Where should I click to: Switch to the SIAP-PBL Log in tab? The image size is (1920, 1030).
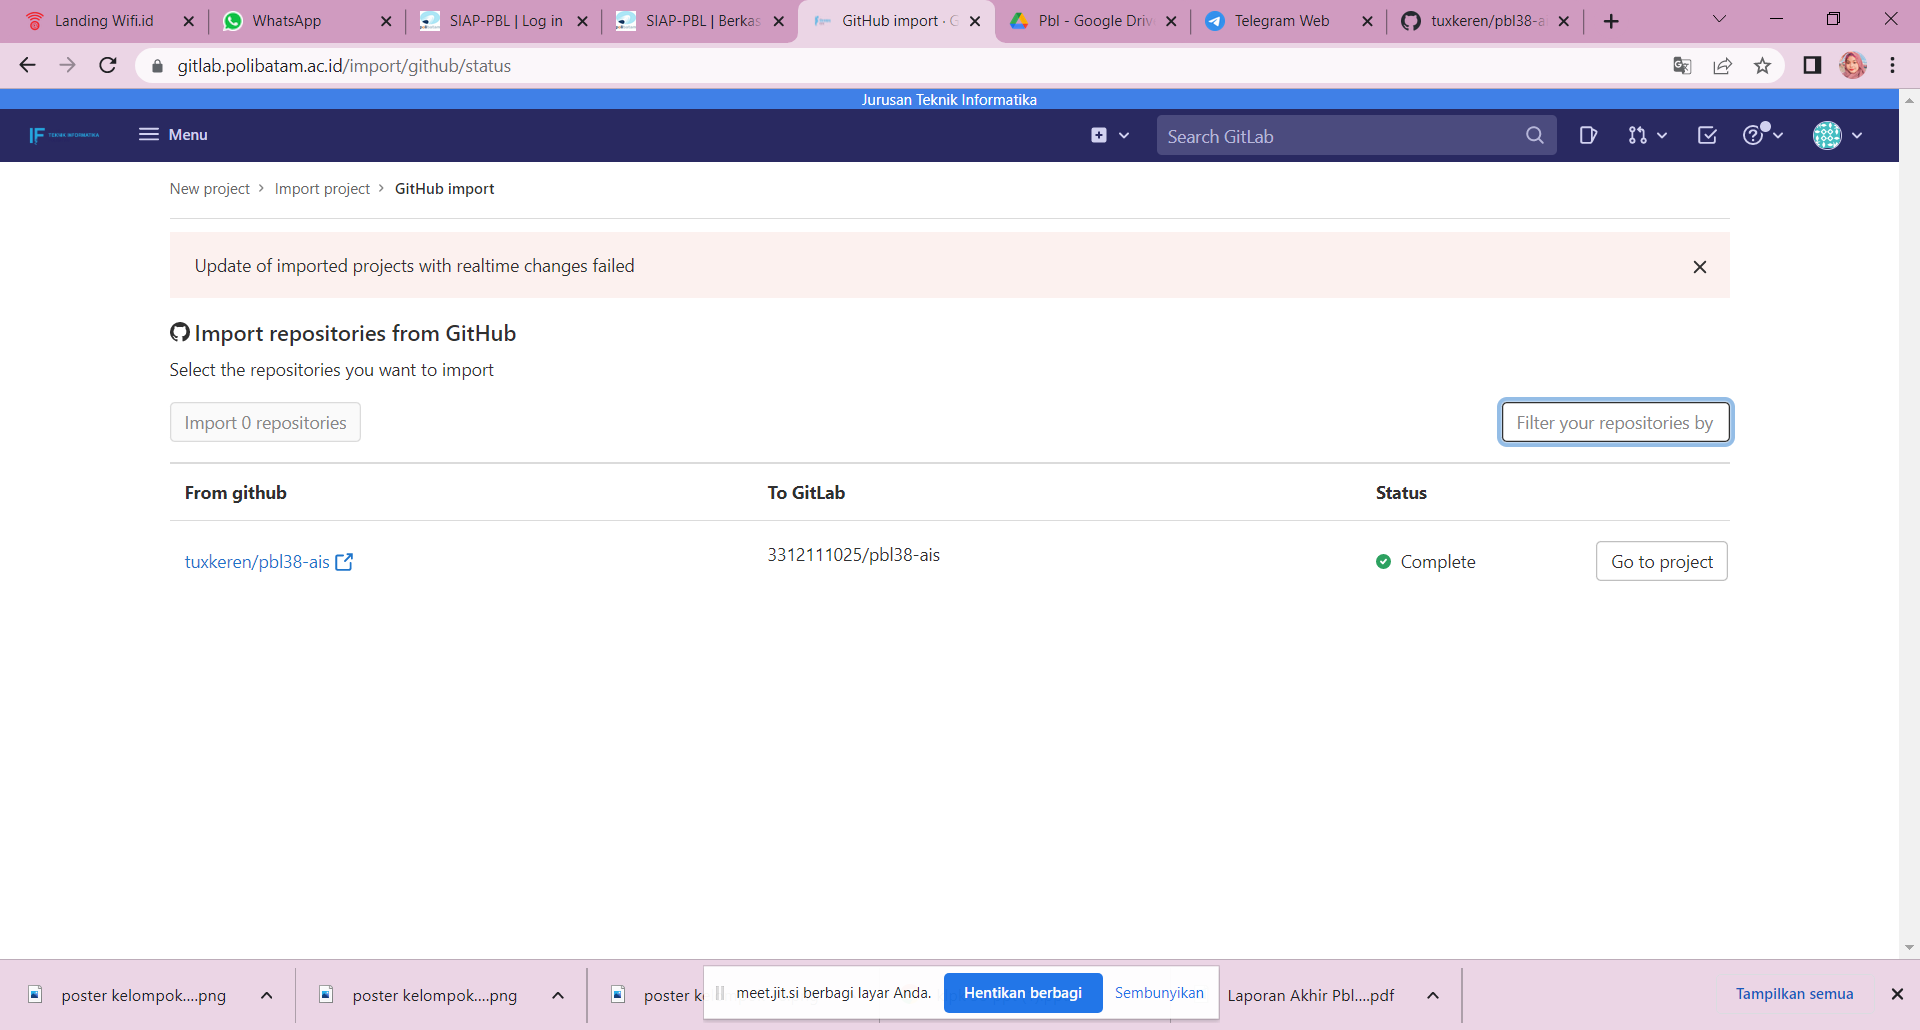(505, 21)
